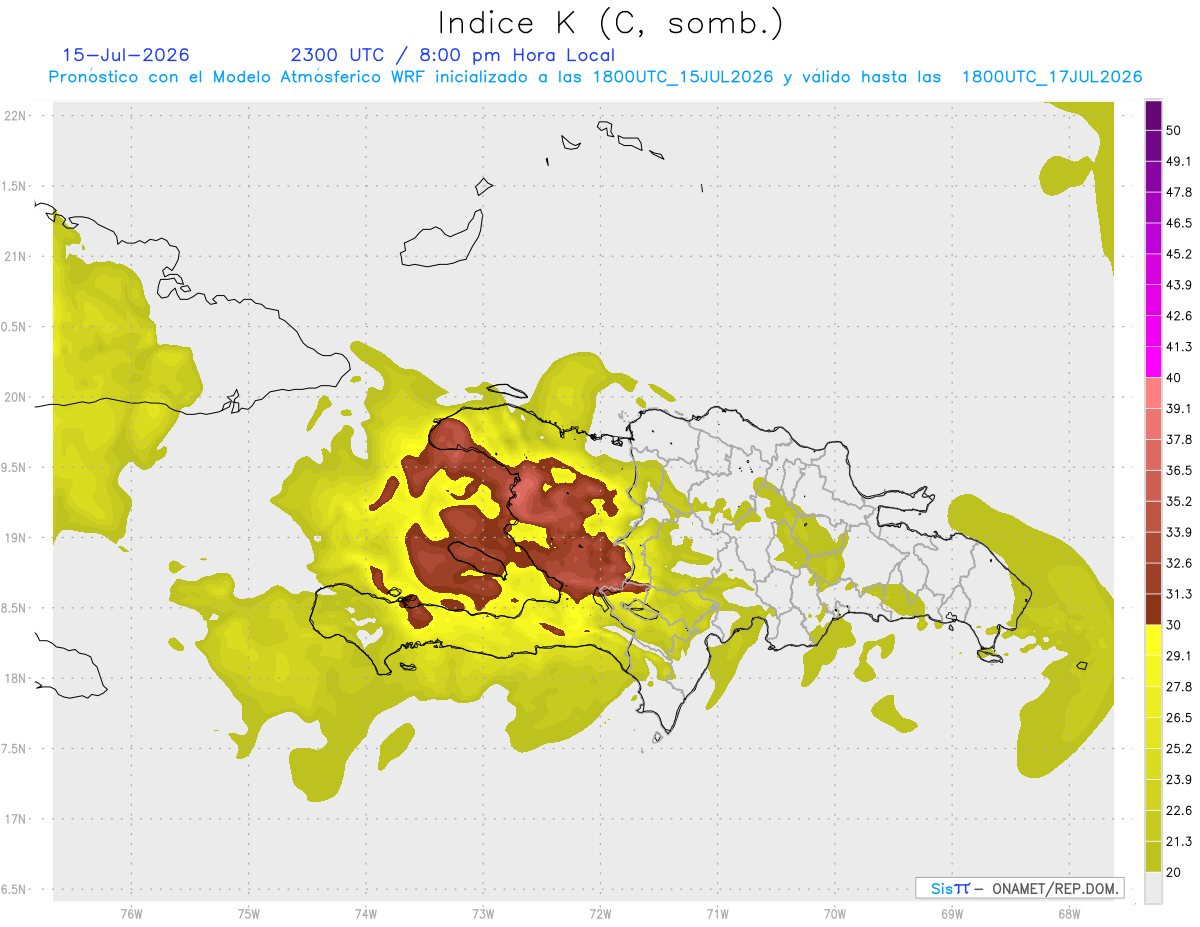Click the '18N' latitude axis label

pyautogui.click(x=15, y=678)
